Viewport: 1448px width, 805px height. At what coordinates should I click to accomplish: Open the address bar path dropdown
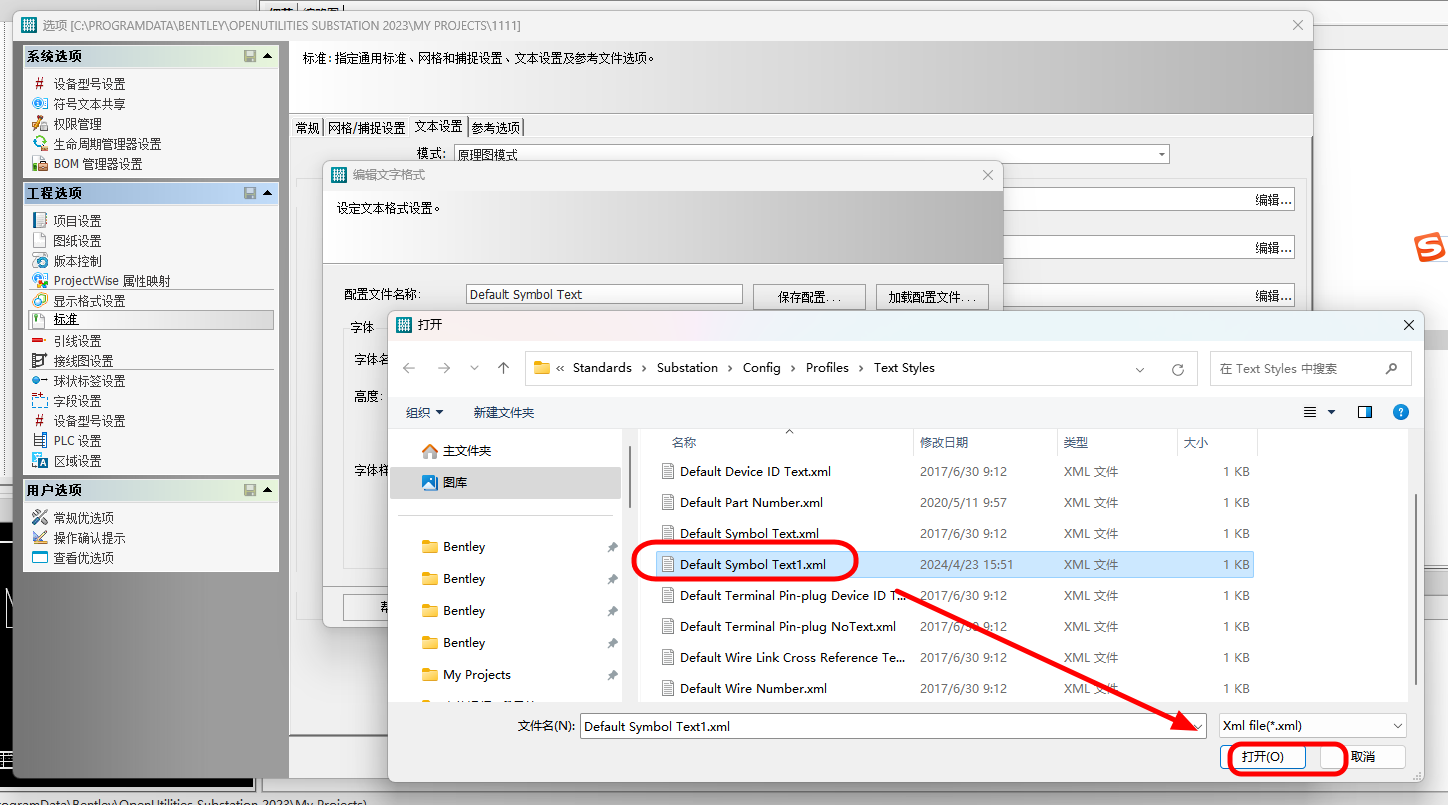1140,368
